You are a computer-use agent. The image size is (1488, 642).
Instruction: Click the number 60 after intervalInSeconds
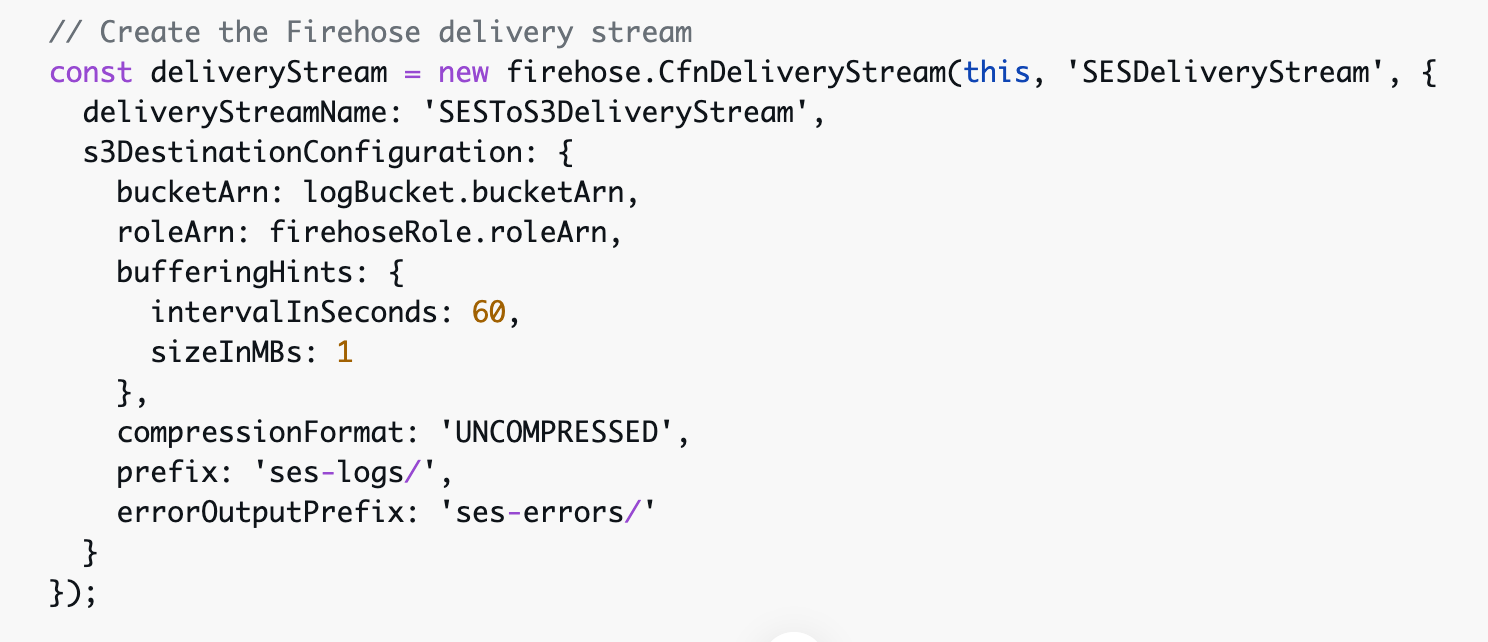point(488,312)
